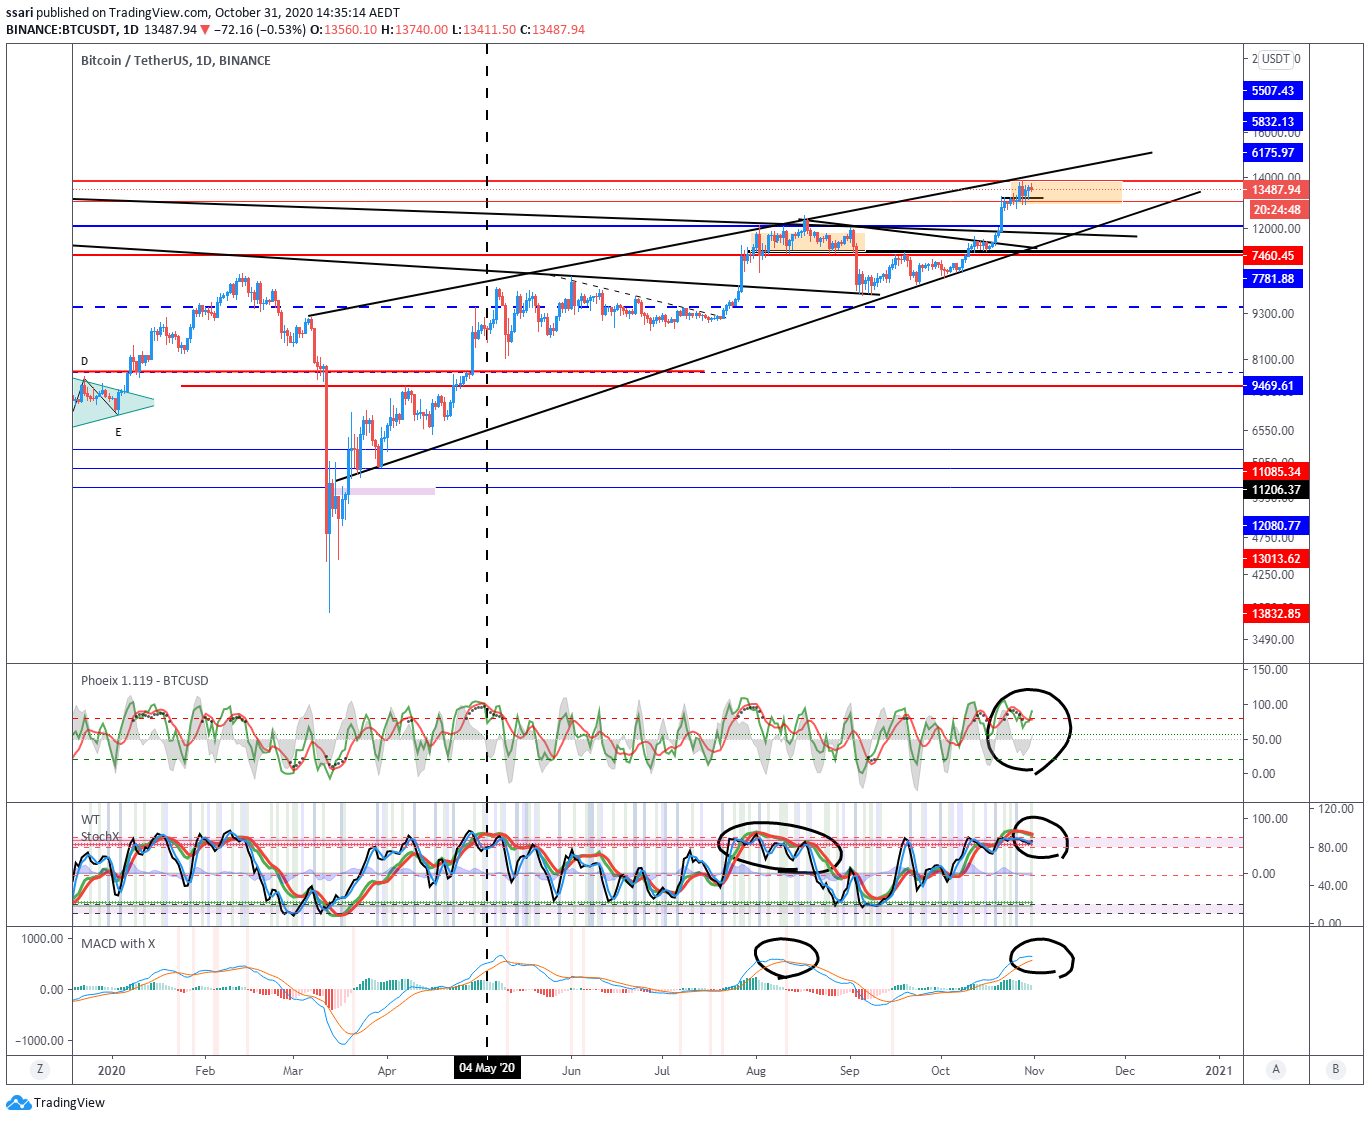Select the D label on triangle pattern

(x=85, y=361)
